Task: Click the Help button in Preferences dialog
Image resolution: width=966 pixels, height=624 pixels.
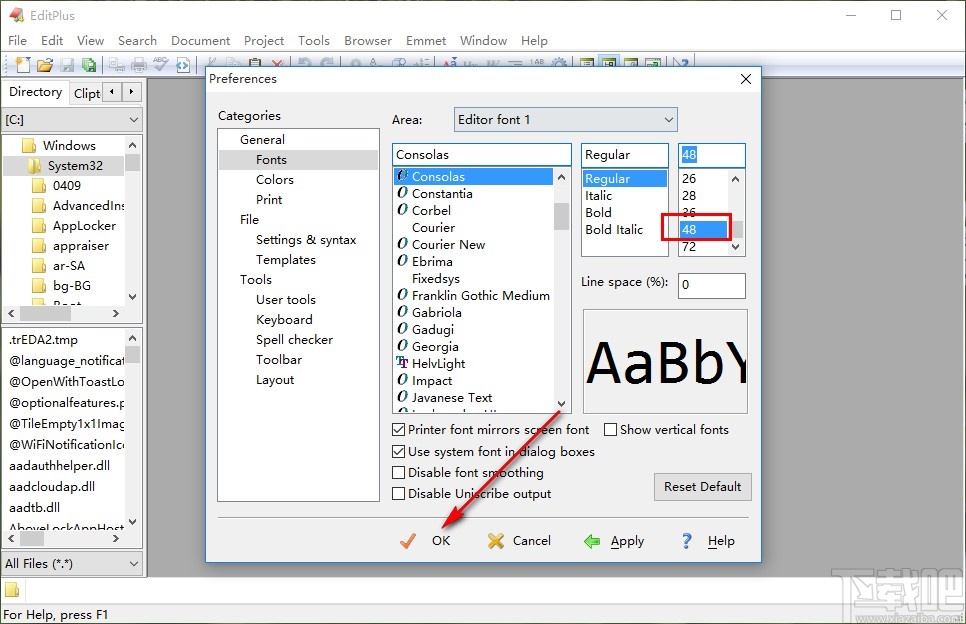Action: click(708, 541)
